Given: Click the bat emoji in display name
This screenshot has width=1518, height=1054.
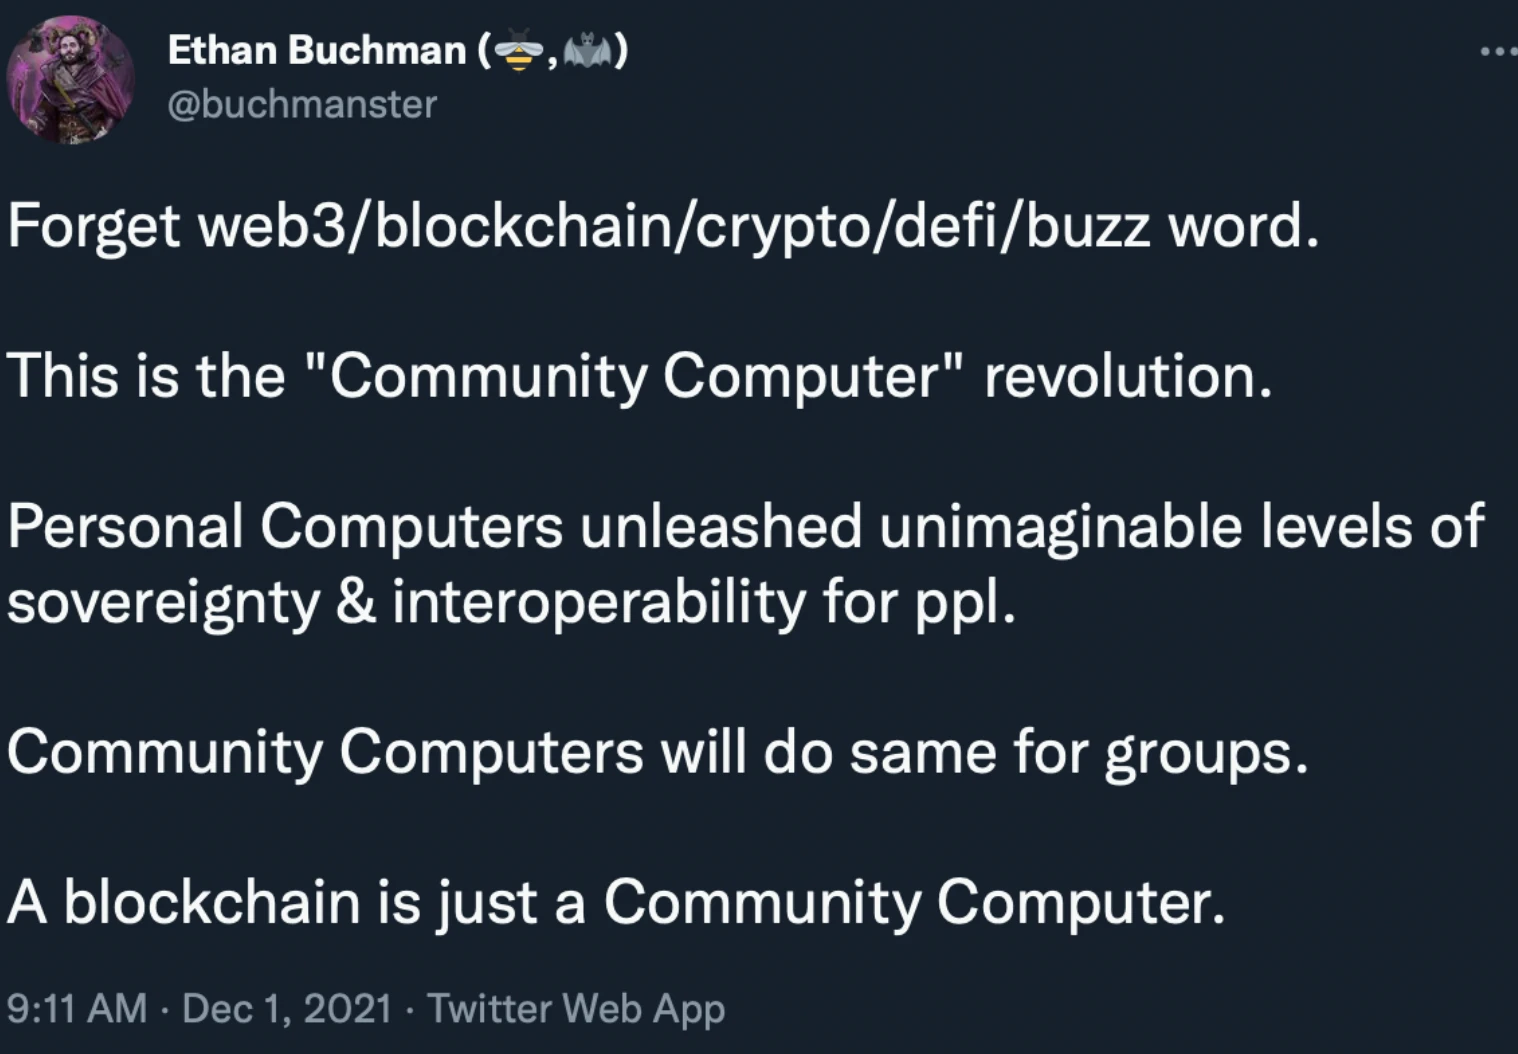Looking at the screenshot, I should click(586, 49).
